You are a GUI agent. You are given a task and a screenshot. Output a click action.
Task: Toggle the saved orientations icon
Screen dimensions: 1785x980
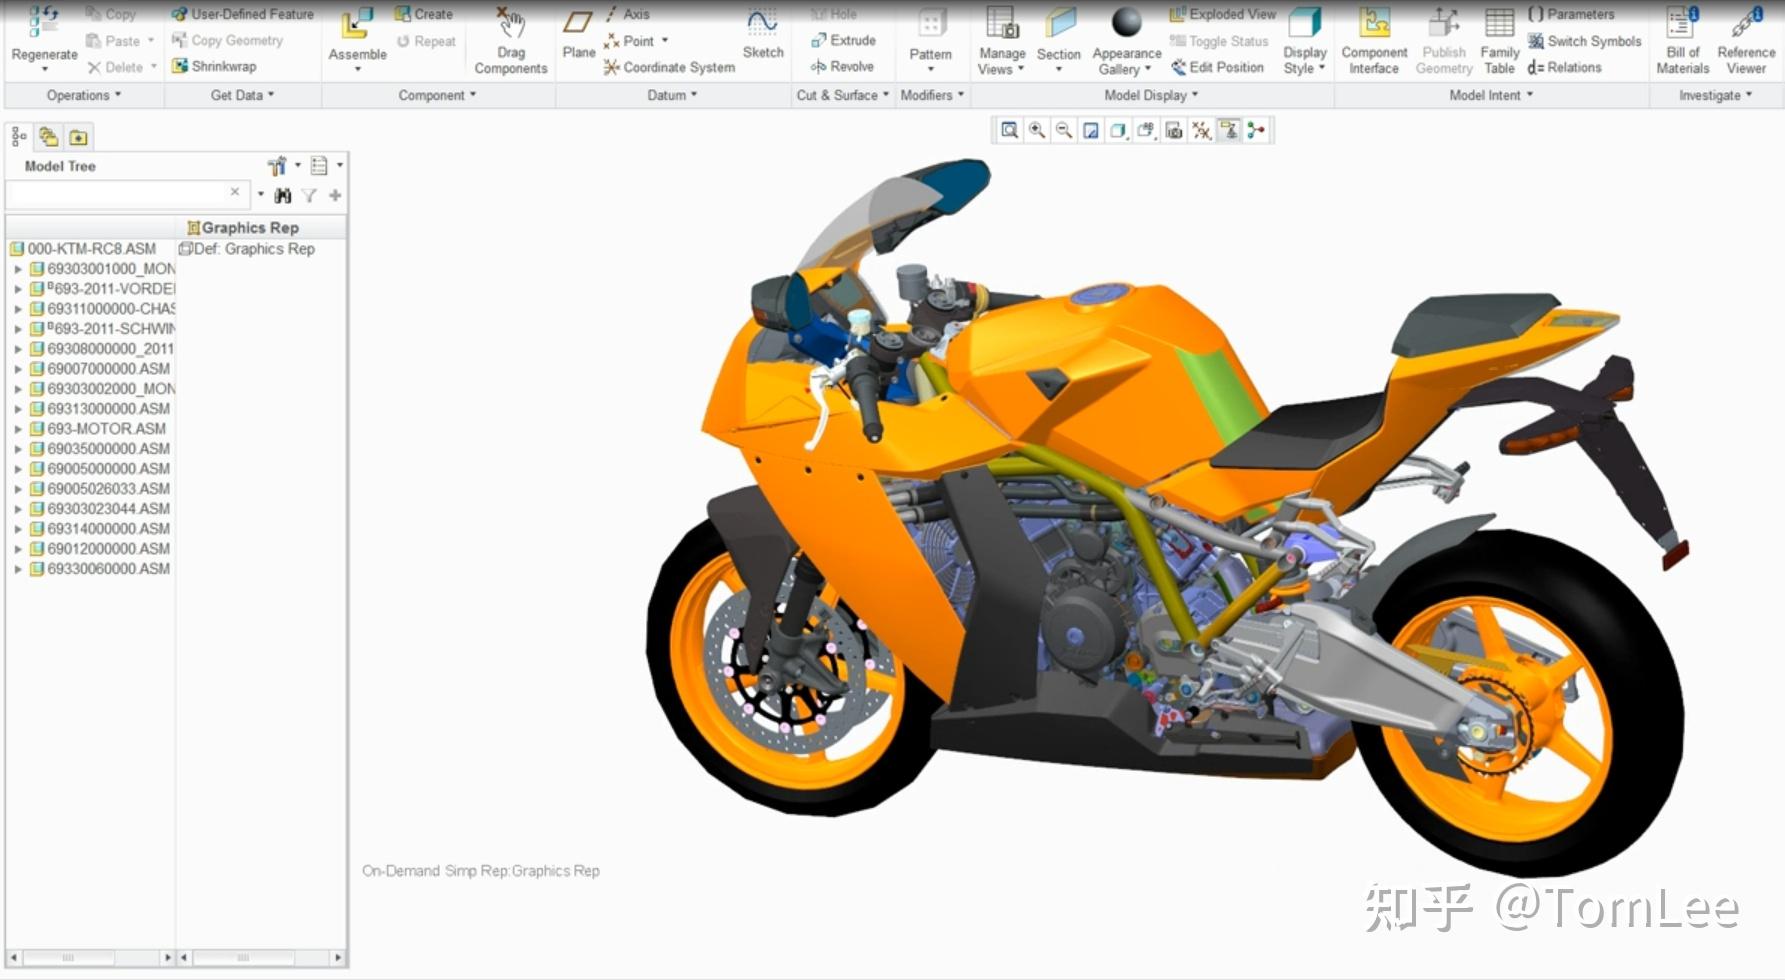(x=1145, y=130)
